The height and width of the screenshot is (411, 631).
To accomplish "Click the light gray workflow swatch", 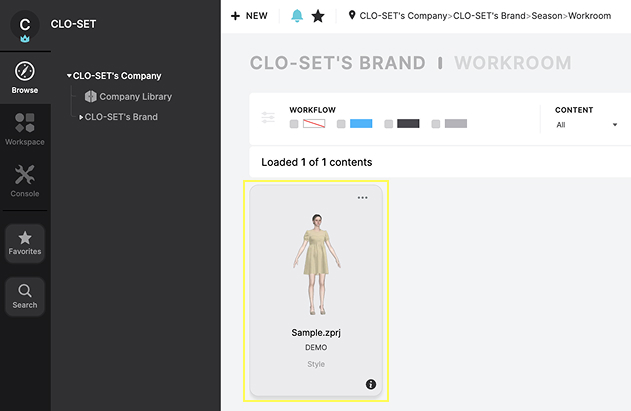I will click(456, 124).
